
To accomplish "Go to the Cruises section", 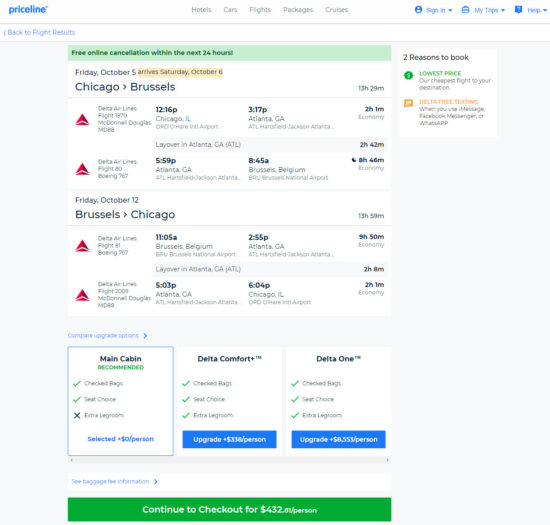I will [336, 9].
